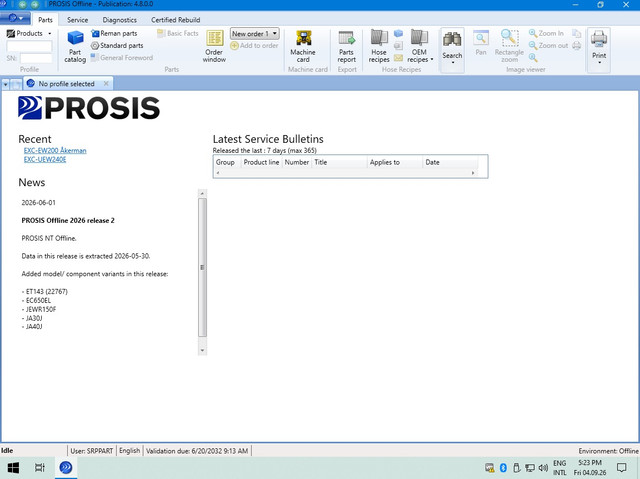Open the notification center
Screen dimensions: 640x479
pyautogui.click(x=622, y=468)
